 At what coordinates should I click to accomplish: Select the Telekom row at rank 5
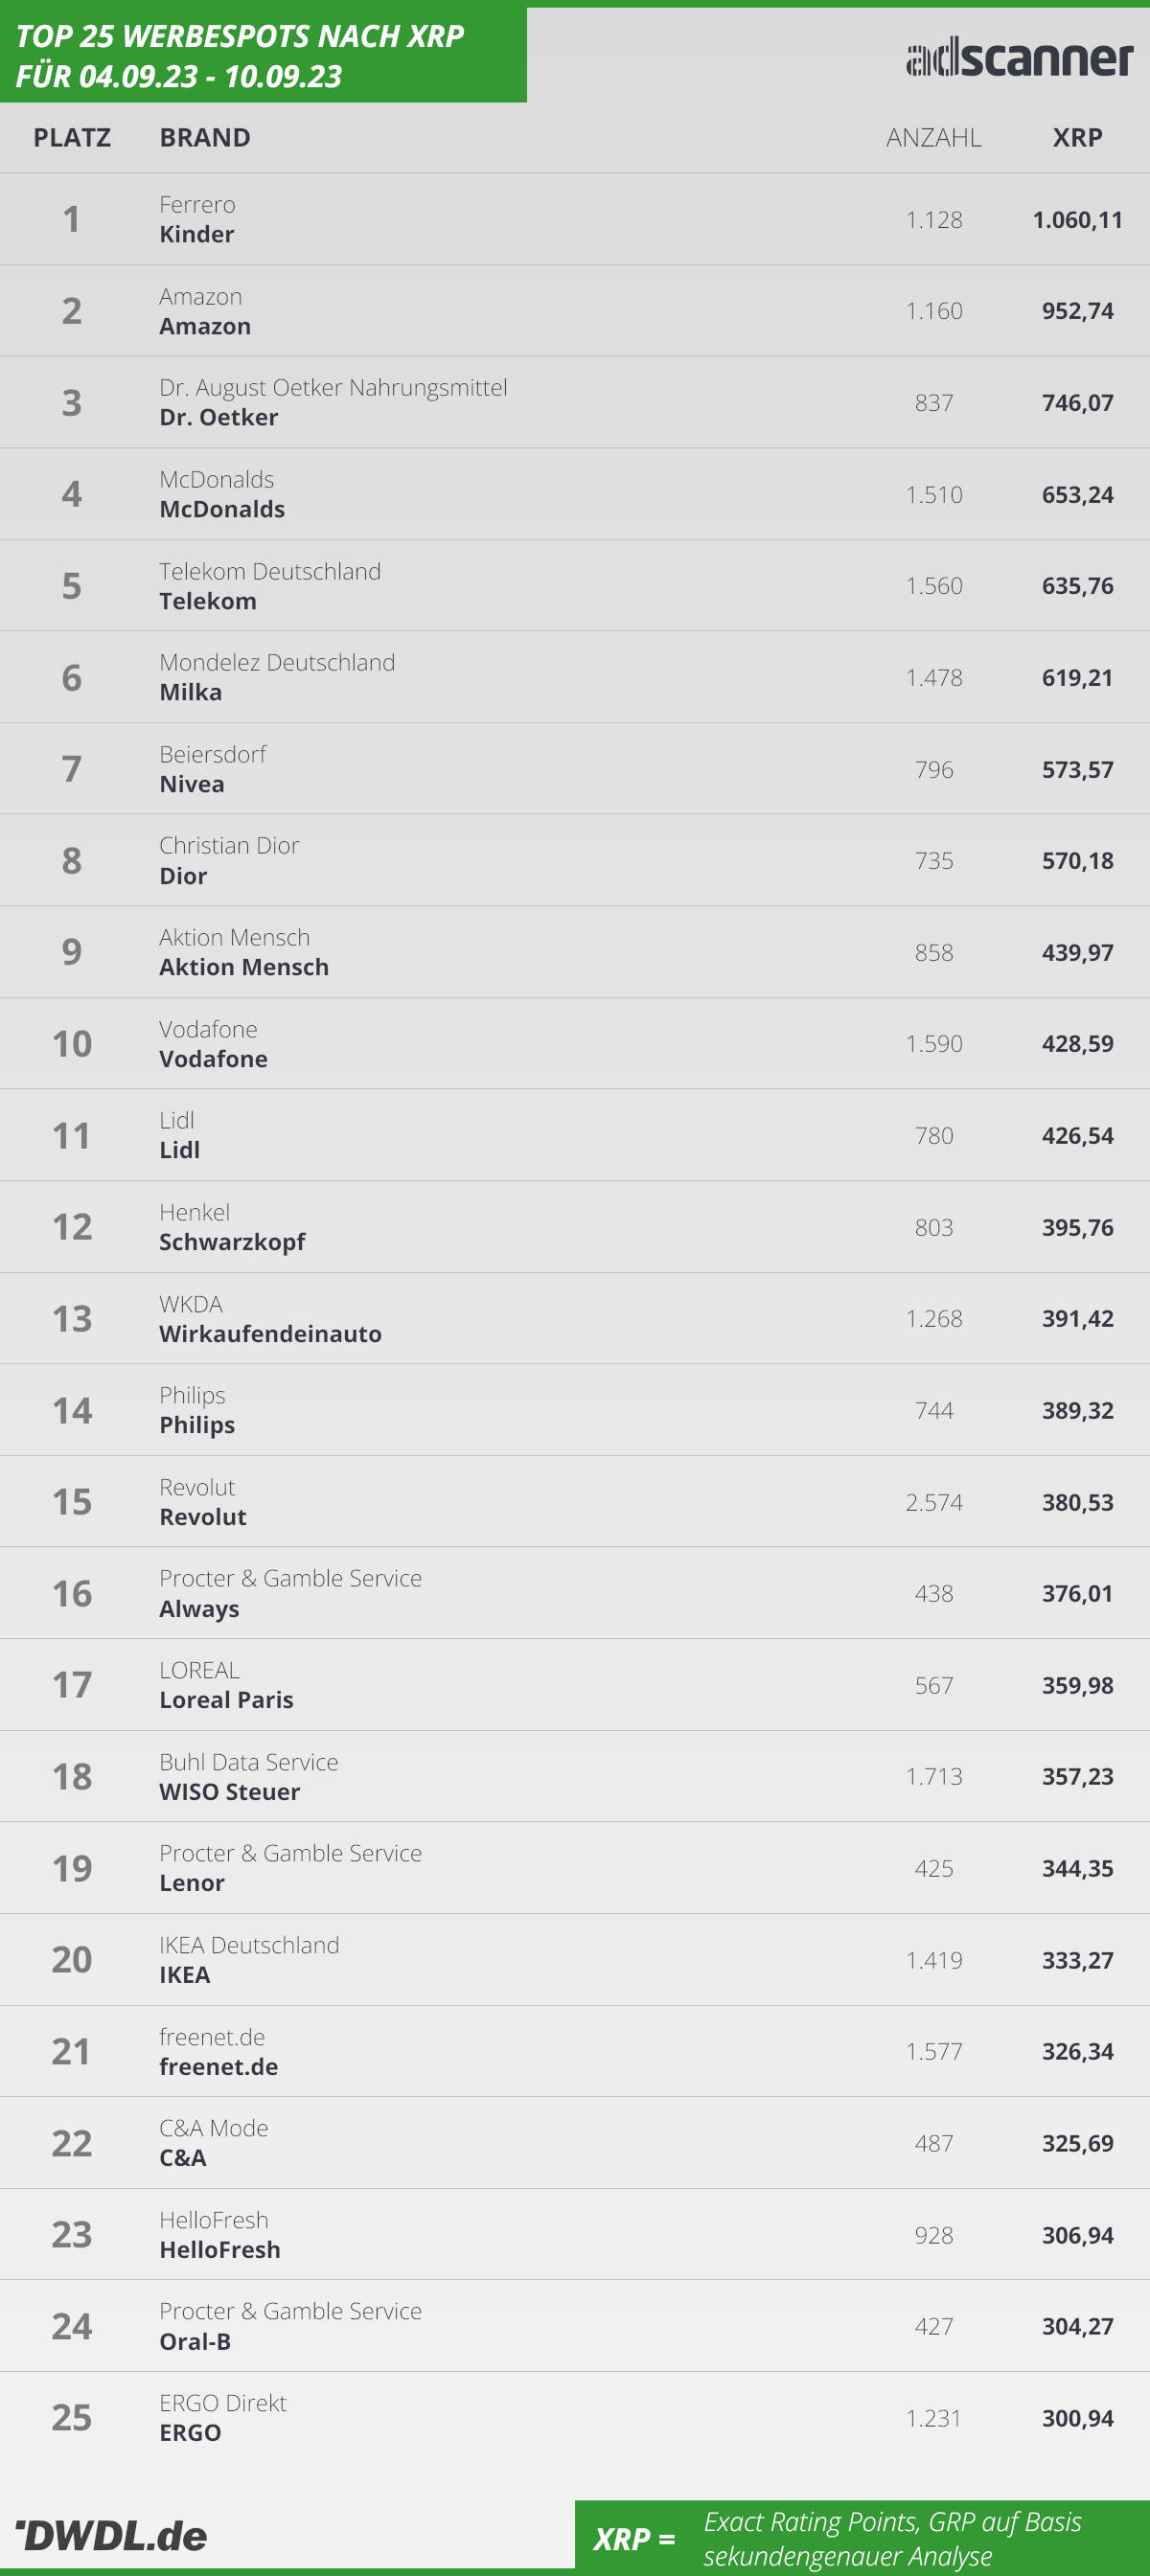point(575,586)
